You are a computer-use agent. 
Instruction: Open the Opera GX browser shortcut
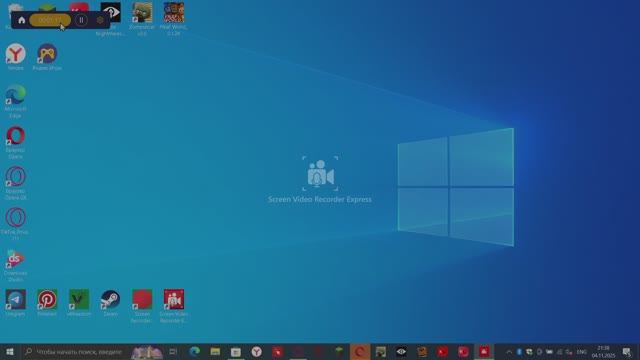(16, 183)
